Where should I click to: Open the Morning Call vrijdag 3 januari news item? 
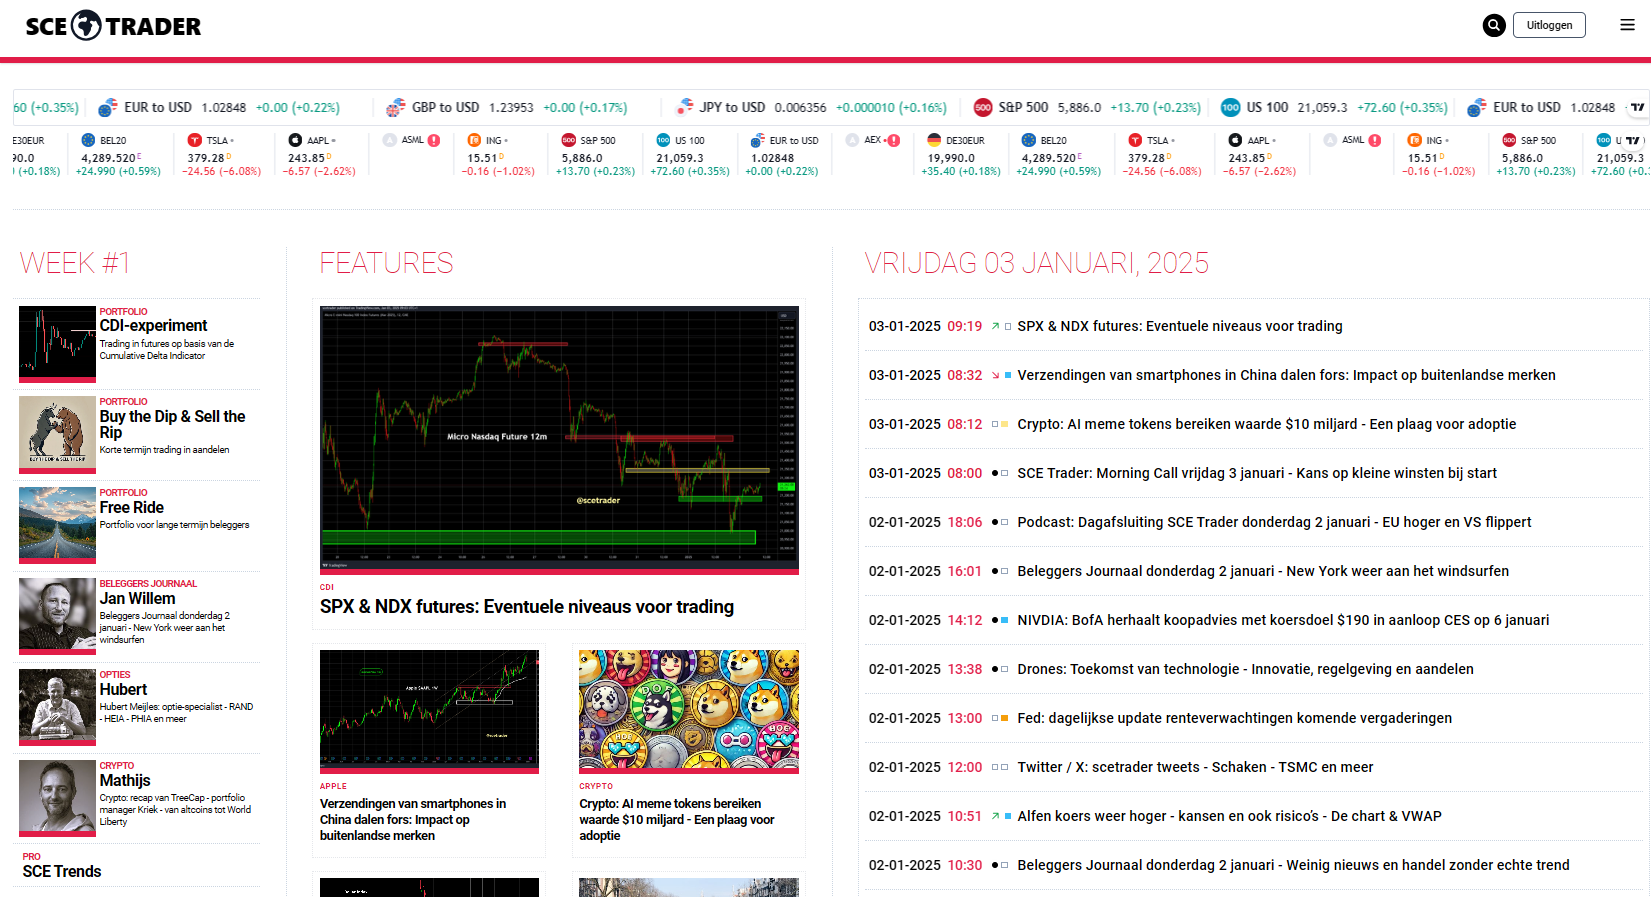1257,473
